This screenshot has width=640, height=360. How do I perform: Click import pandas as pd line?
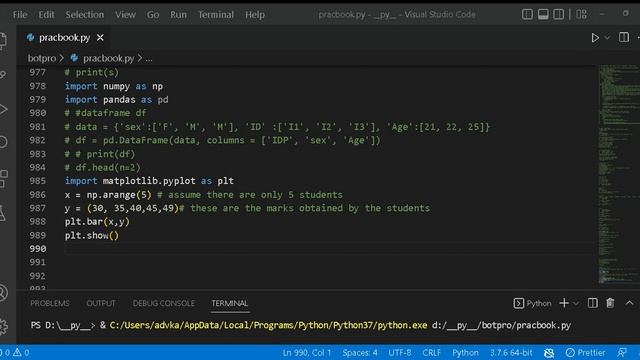point(116,100)
